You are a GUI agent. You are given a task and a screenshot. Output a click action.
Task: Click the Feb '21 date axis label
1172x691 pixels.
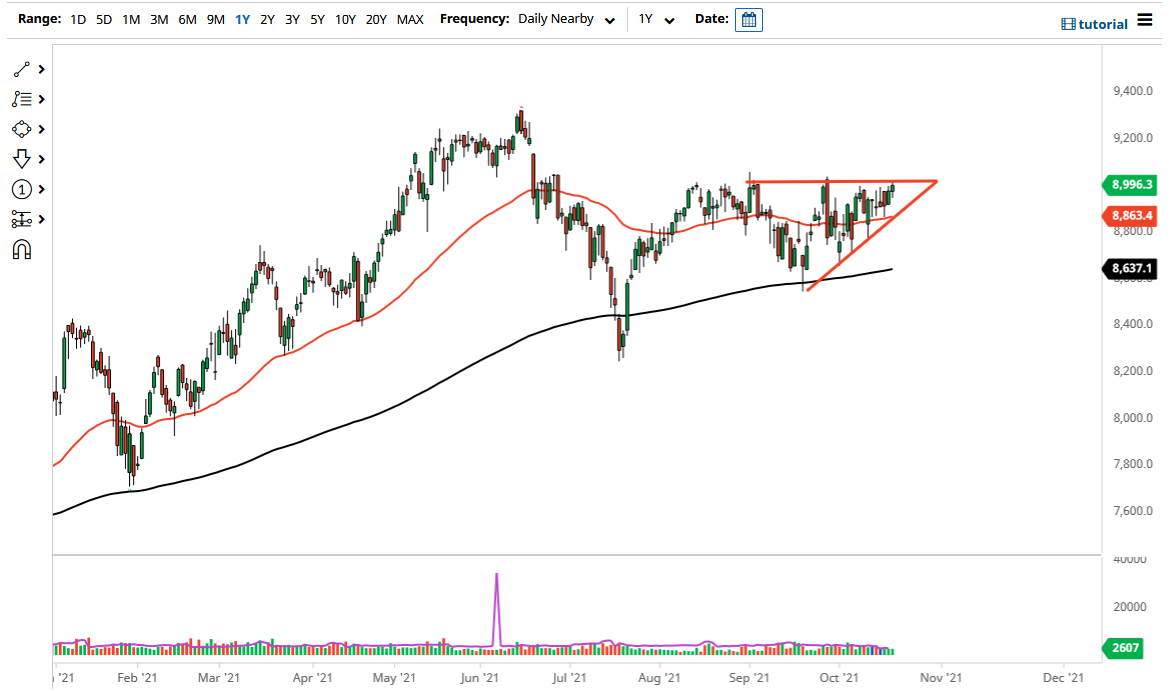tap(137, 678)
